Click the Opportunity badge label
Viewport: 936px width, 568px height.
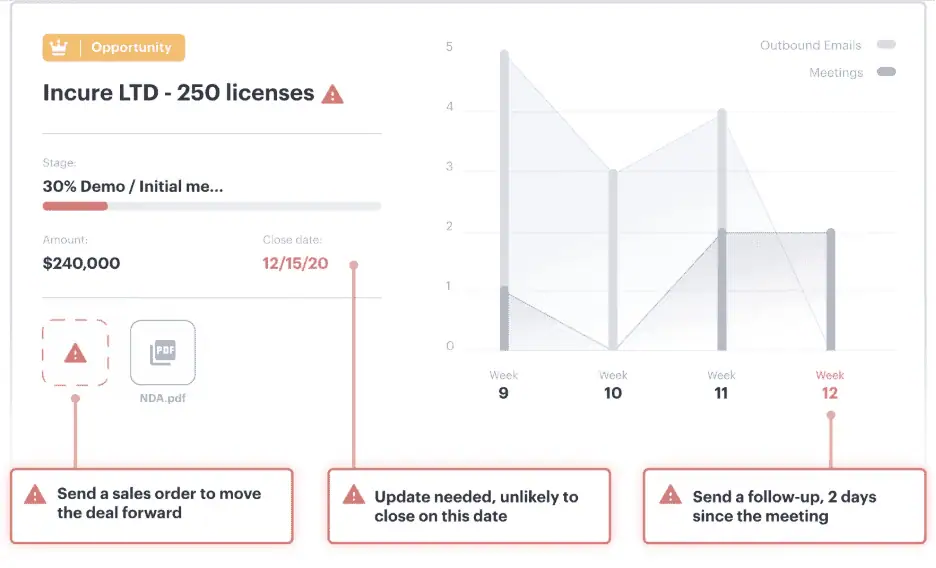131,47
